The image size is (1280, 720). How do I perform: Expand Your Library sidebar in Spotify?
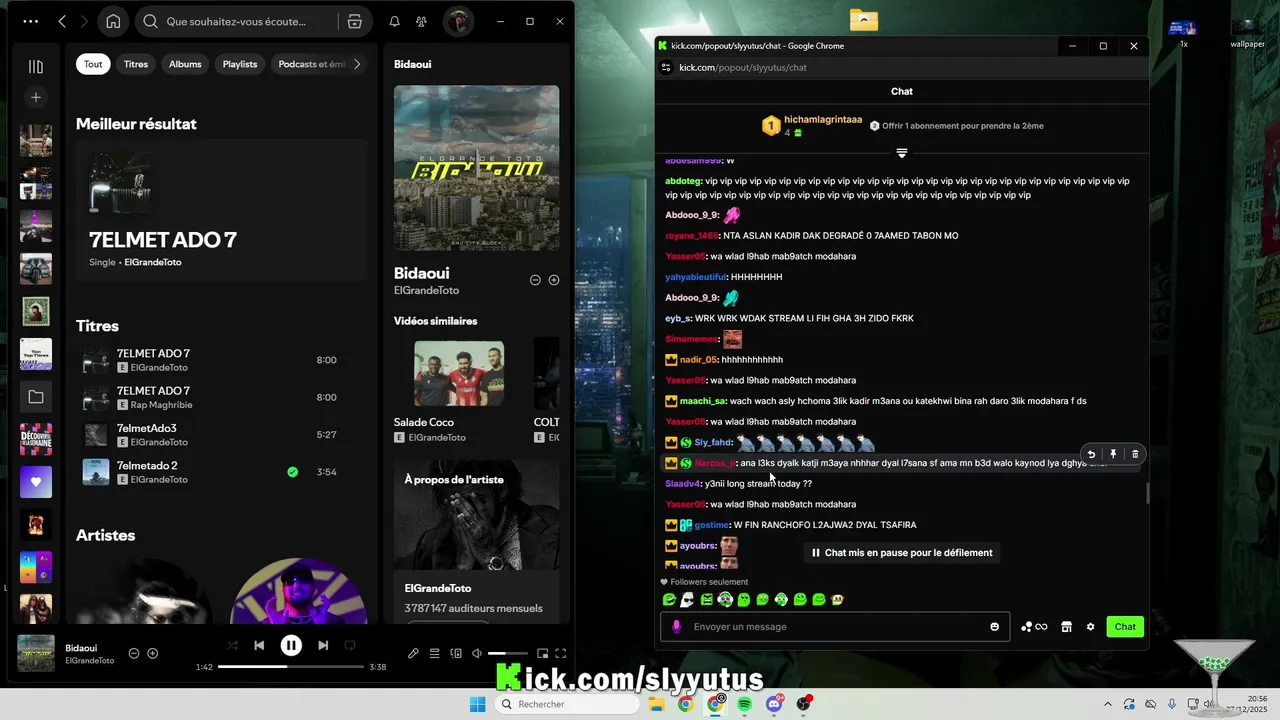(36, 67)
